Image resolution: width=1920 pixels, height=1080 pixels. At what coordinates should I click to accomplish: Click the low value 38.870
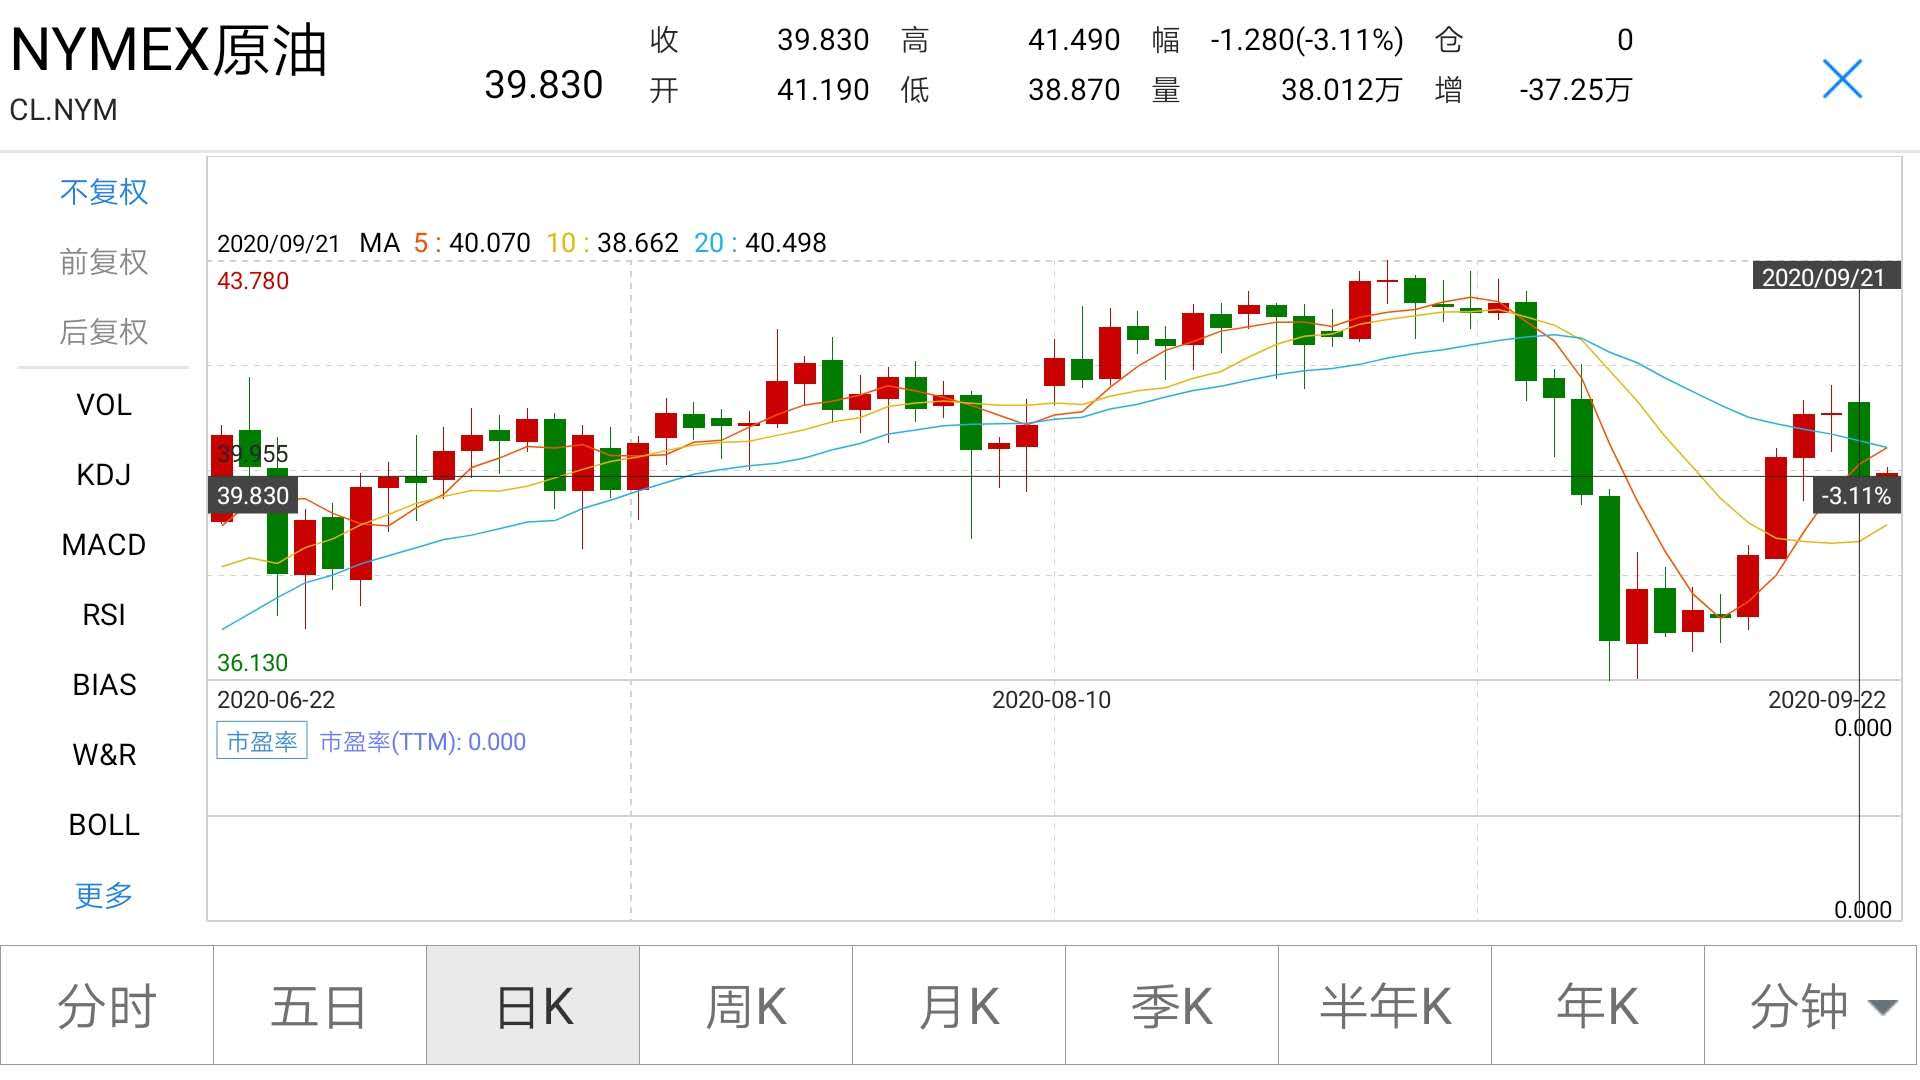[x=1074, y=90]
